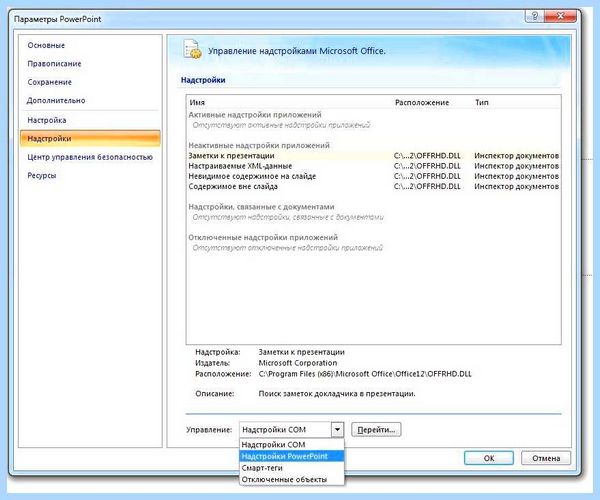Click location cell of Настраиваемые XML-данные row
Viewport: 600px width, 500px height.
pos(427,166)
